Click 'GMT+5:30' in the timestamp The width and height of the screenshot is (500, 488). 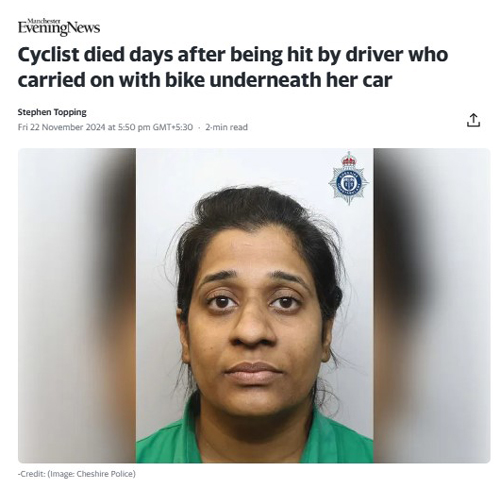tap(173, 127)
